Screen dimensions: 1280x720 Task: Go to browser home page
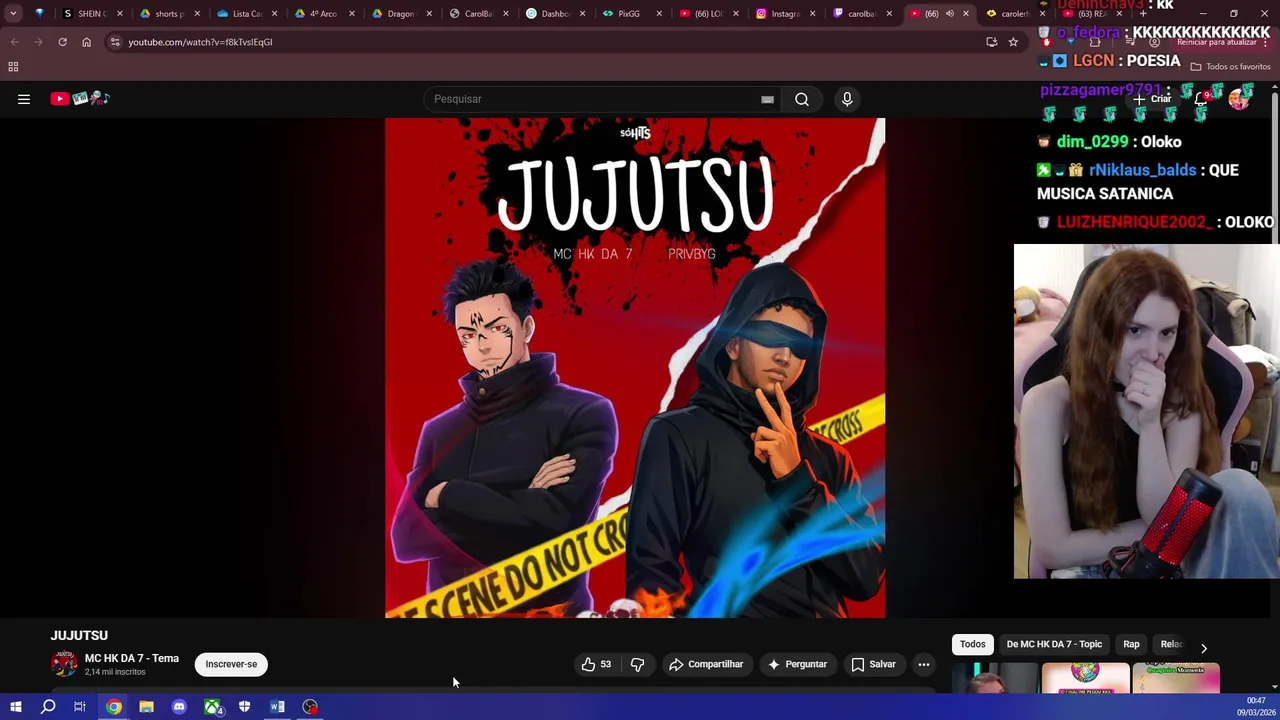[x=86, y=42]
